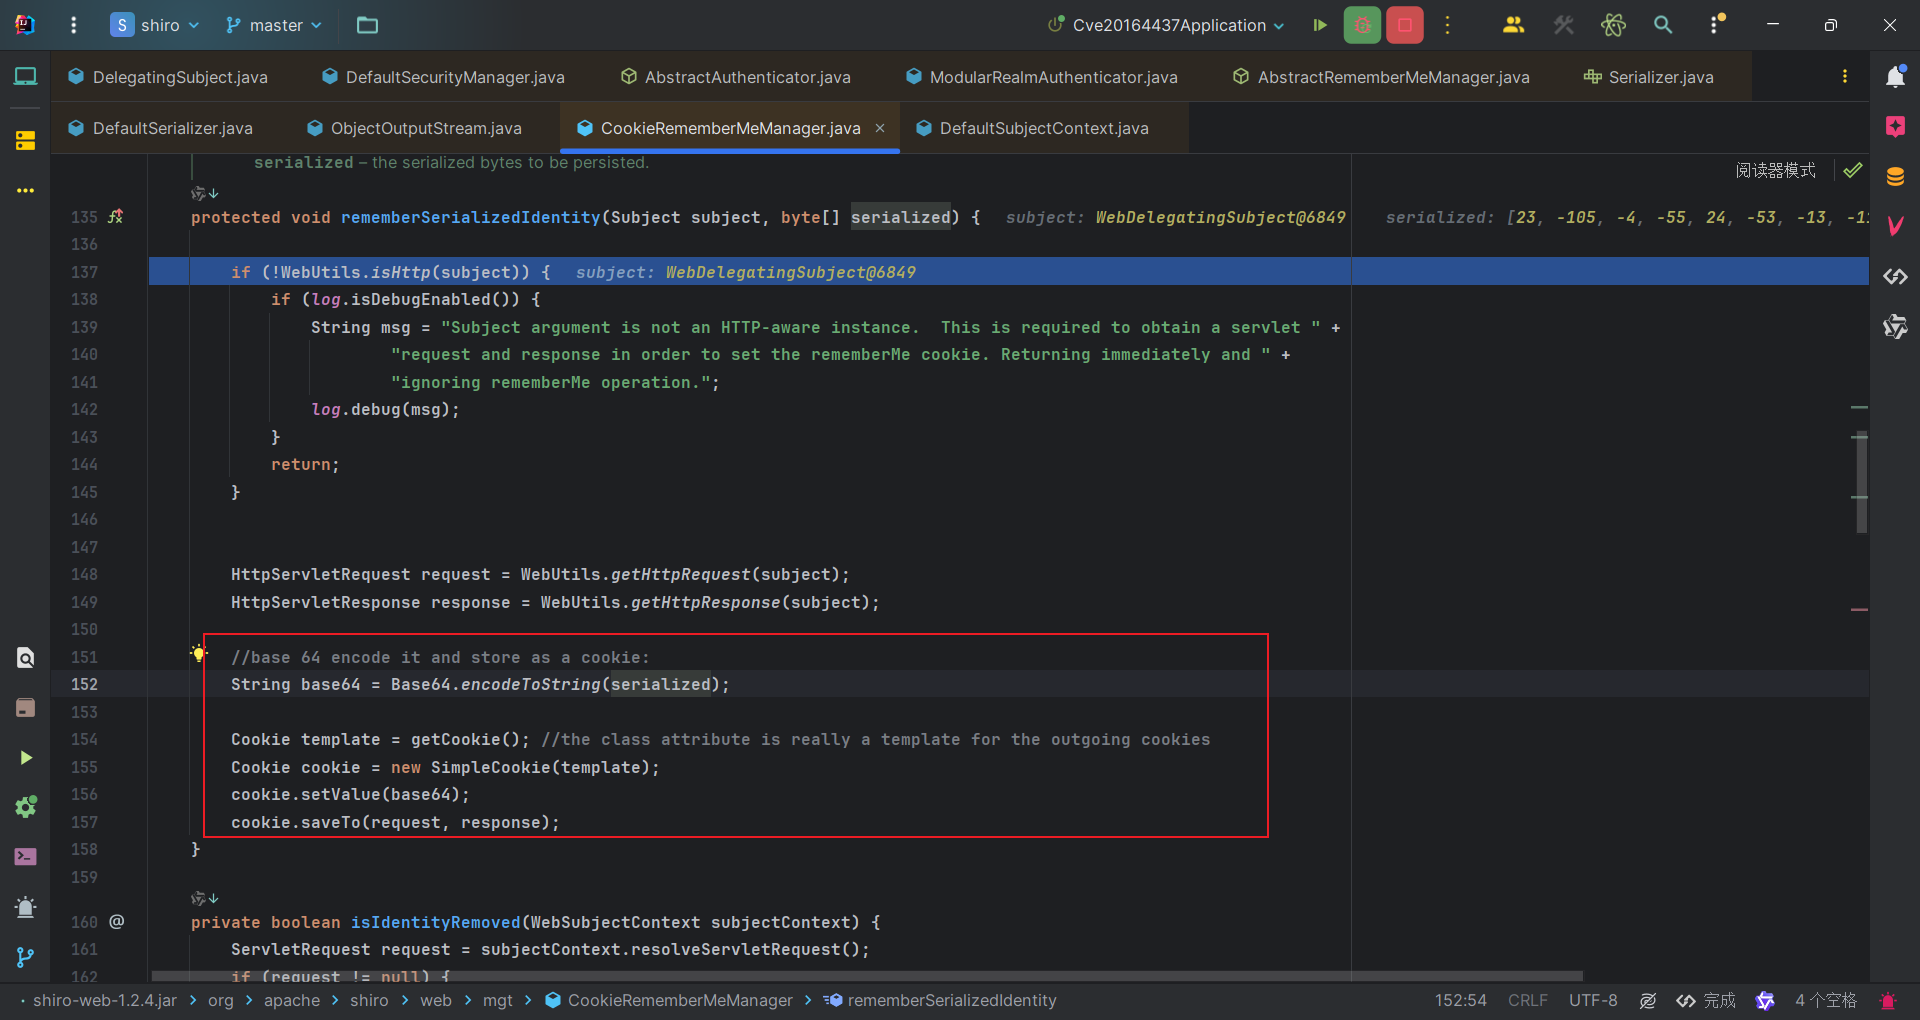Click the horizontal editor scrollbar
The height and width of the screenshot is (1020, 1920).
point(867,976)
